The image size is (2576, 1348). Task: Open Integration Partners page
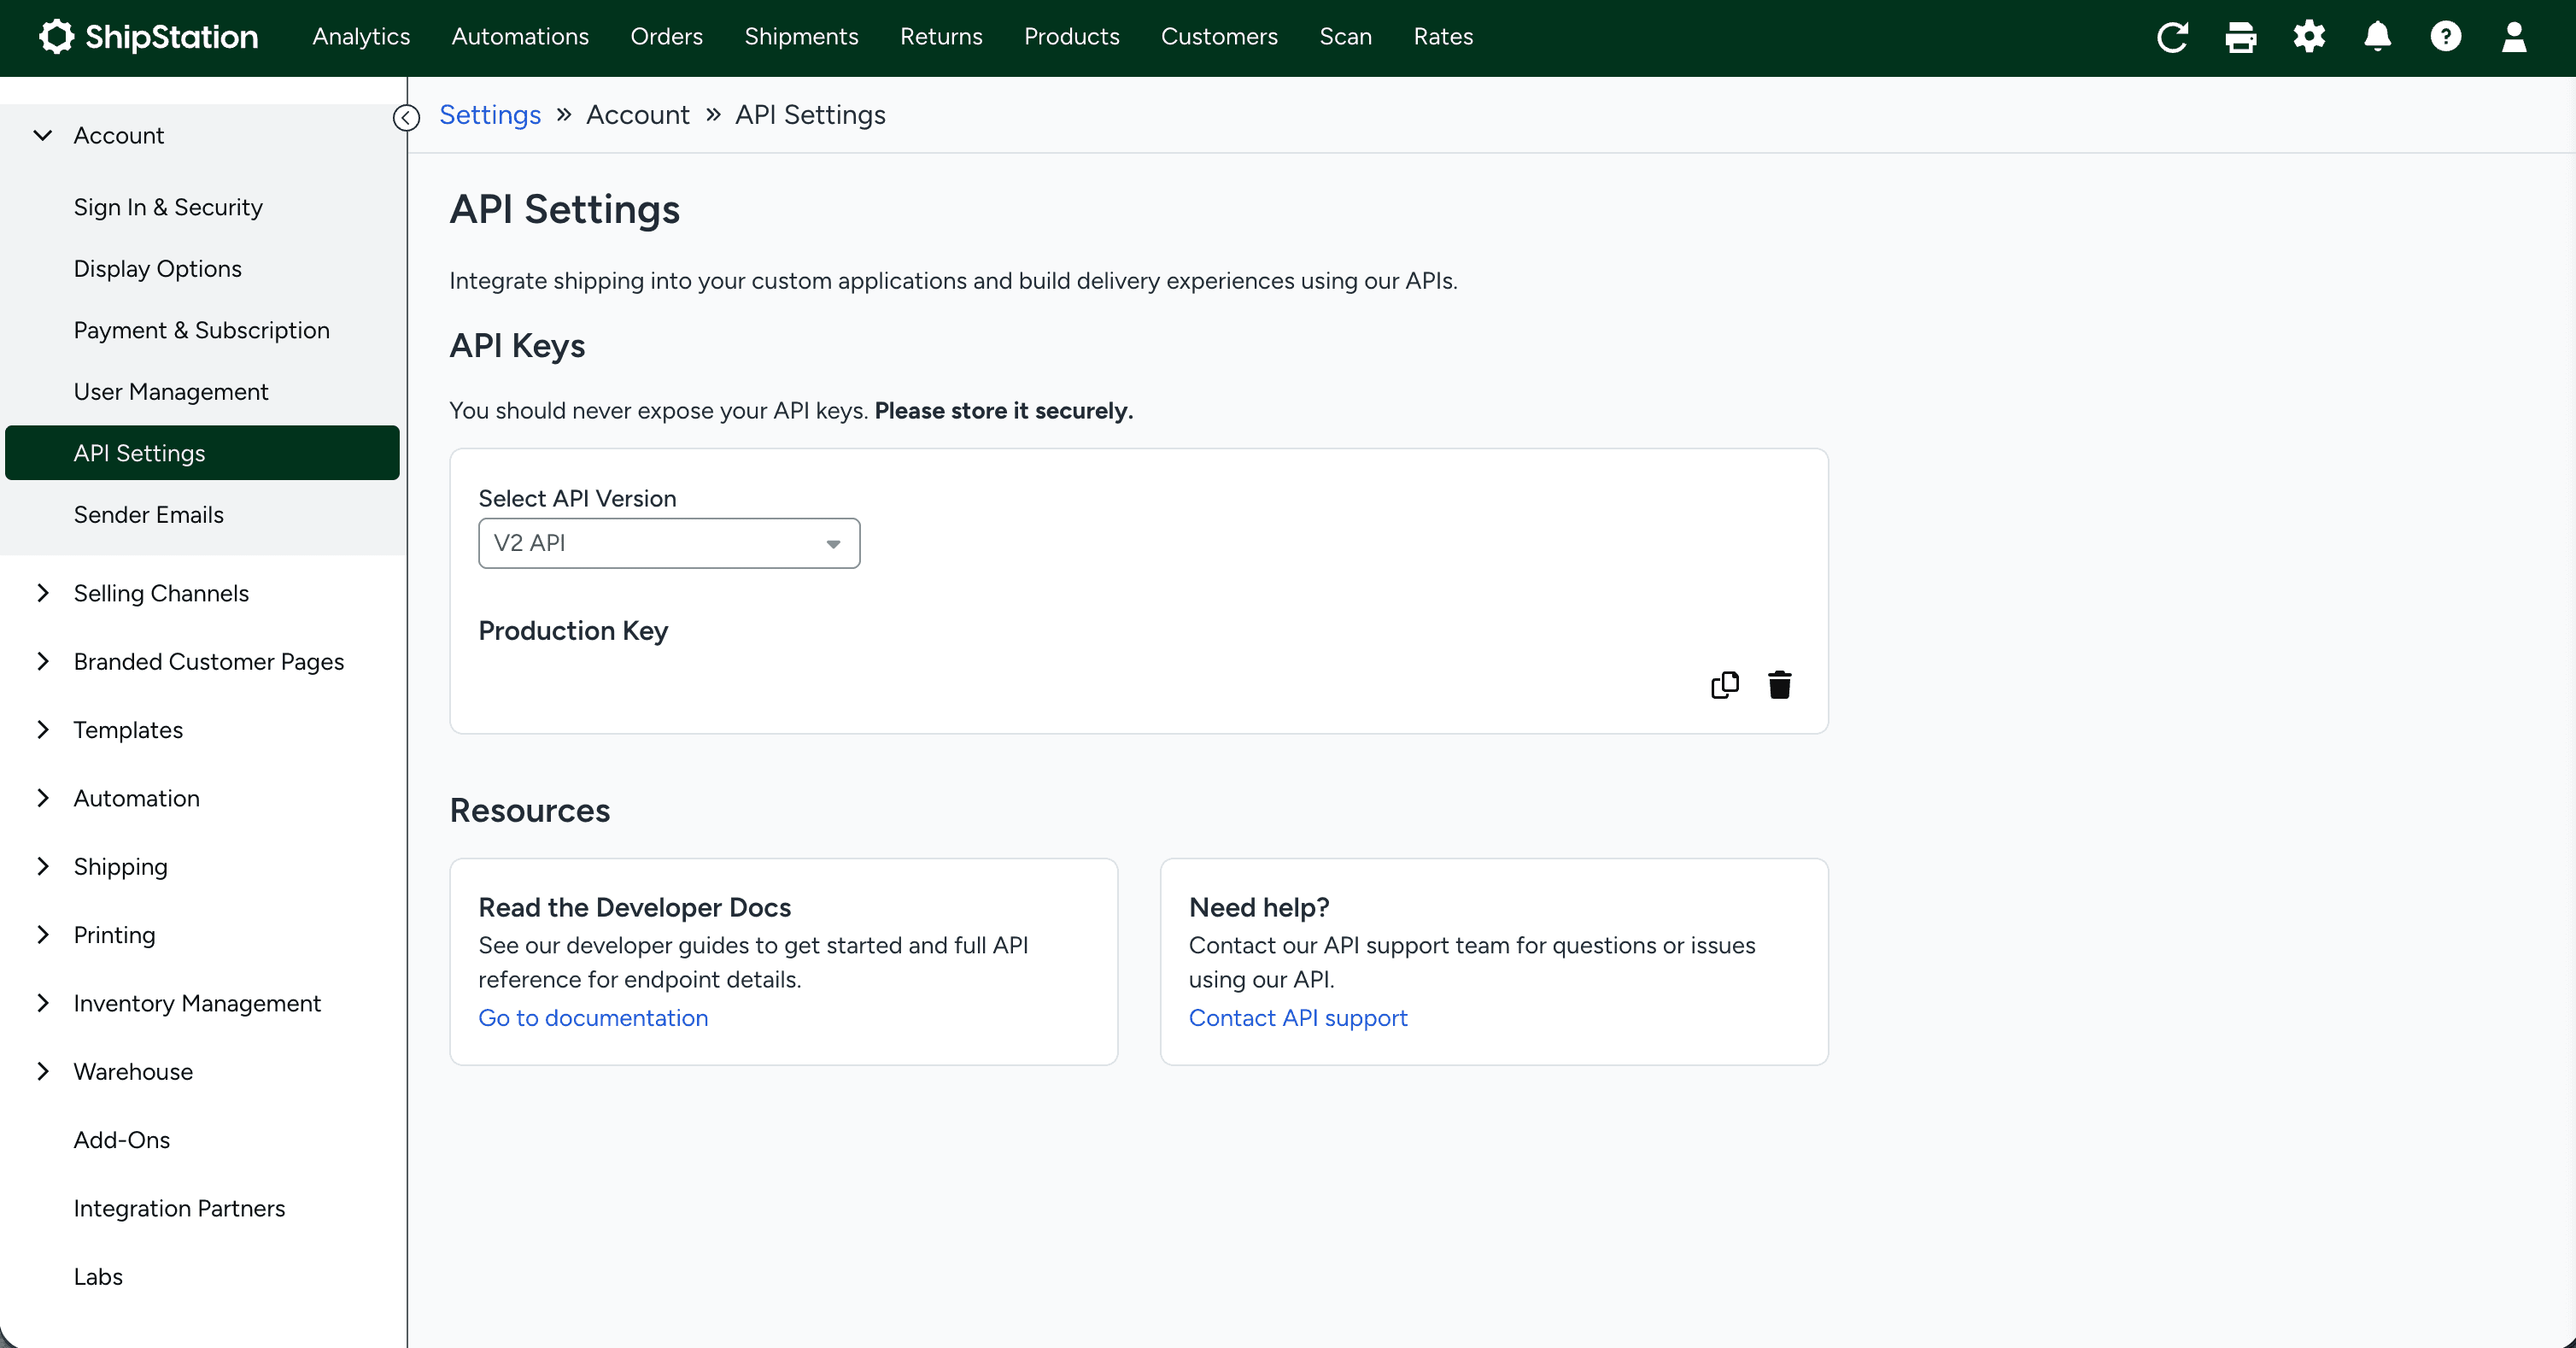coord(179,1208)
